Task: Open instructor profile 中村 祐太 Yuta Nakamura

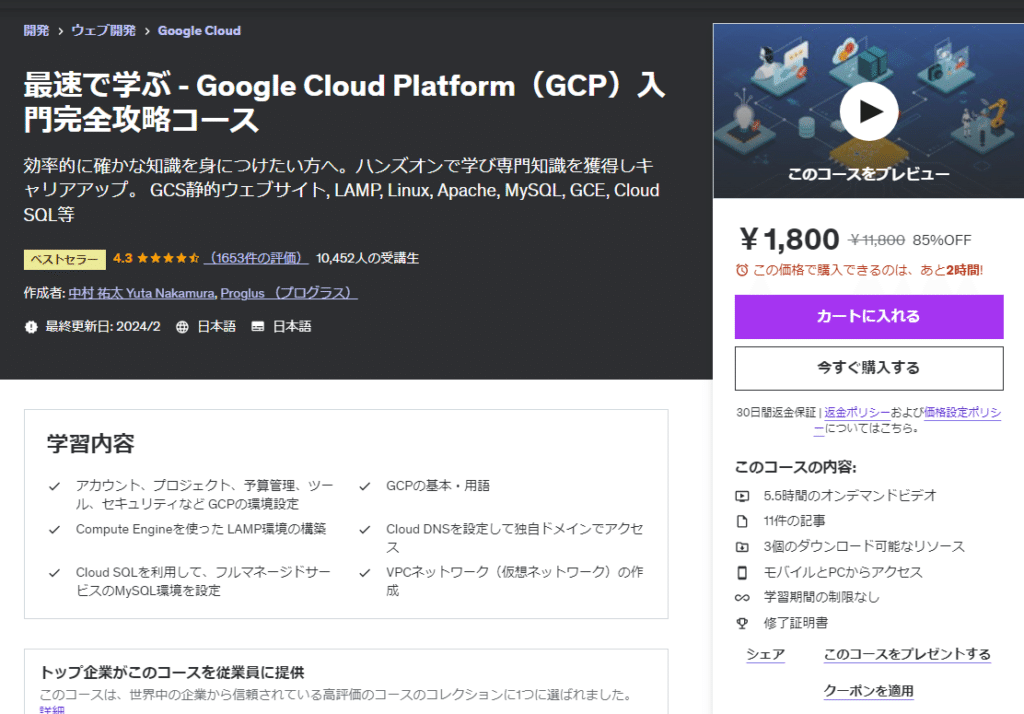Action: (x=141, y=292)
